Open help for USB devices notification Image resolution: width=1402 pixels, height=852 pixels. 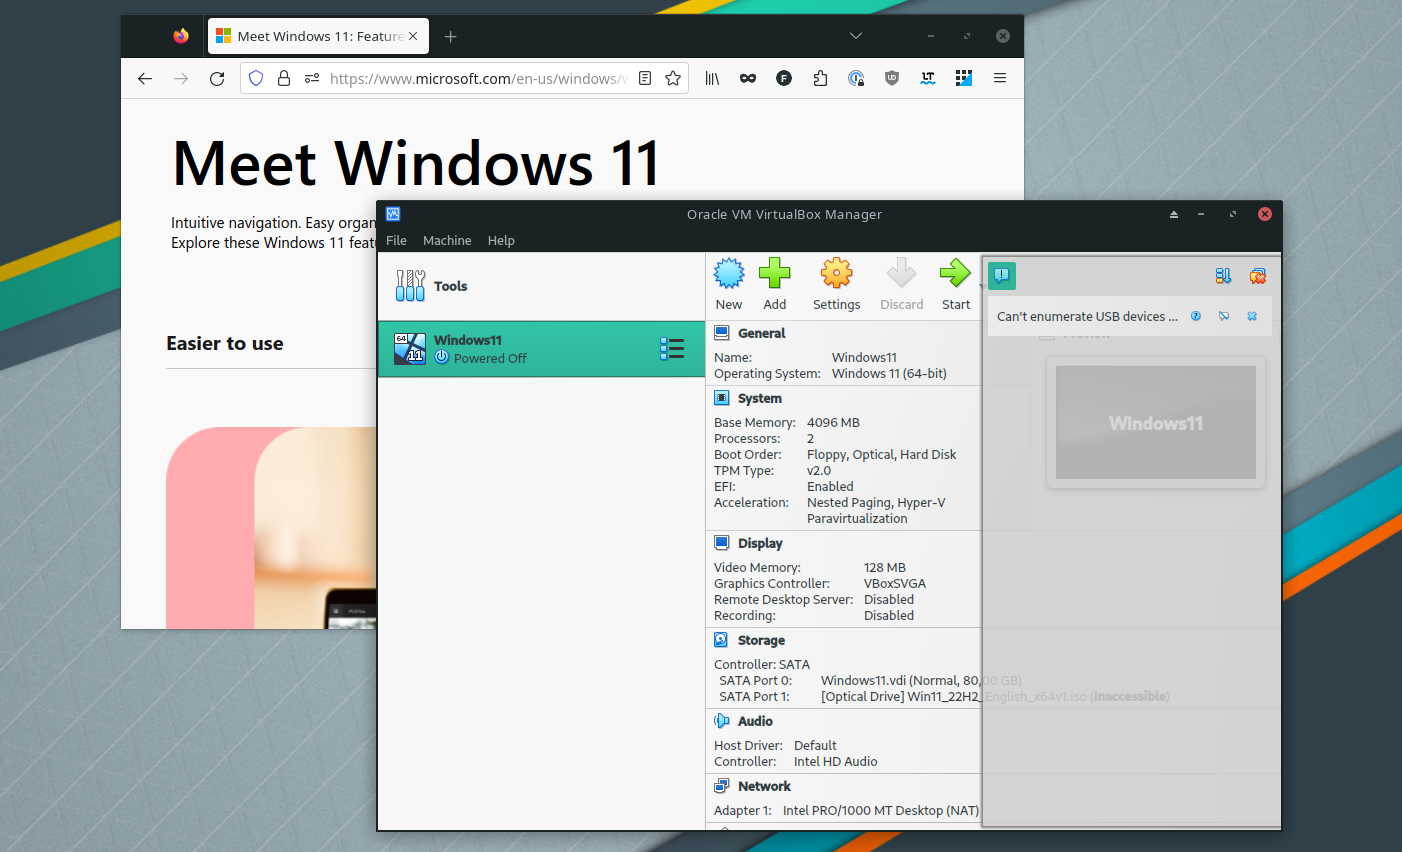pos(1196,316)
